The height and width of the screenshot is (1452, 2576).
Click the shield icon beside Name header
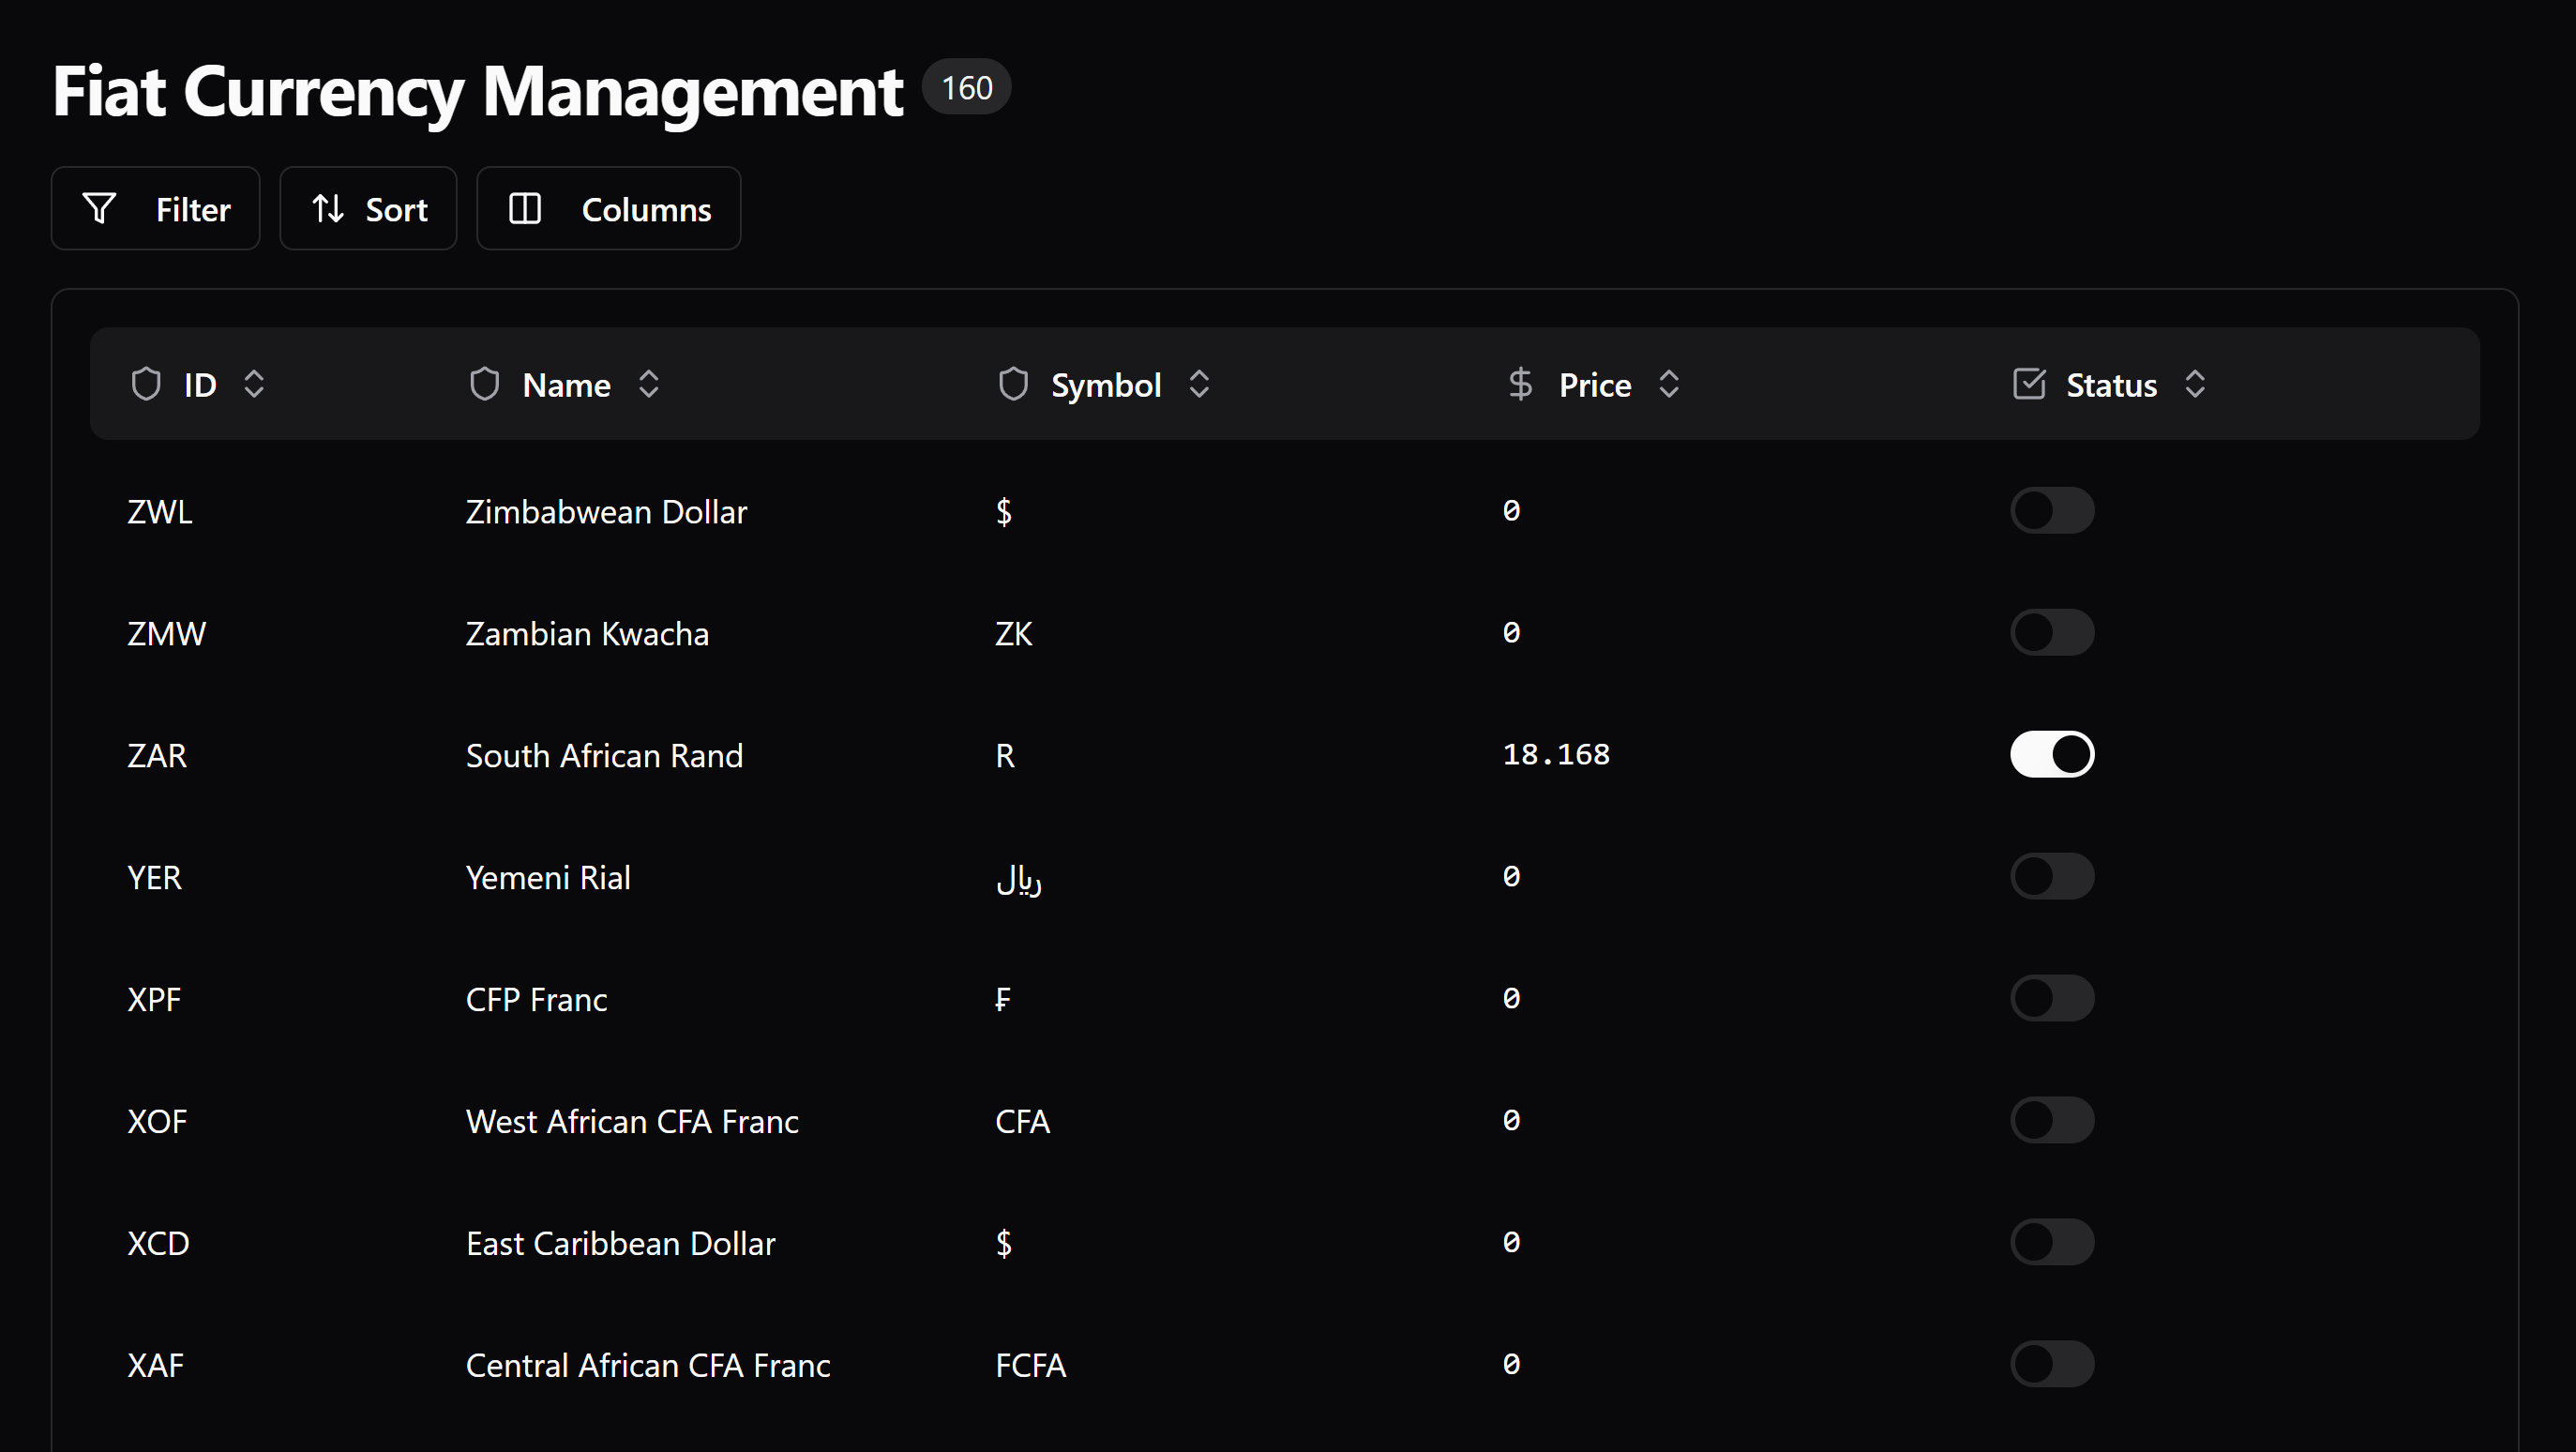[485, 385]
